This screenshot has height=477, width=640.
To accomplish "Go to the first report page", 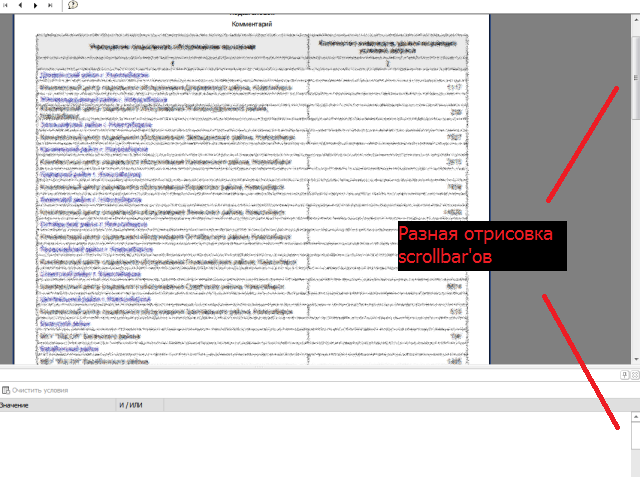I will click(x=5, y=5).
